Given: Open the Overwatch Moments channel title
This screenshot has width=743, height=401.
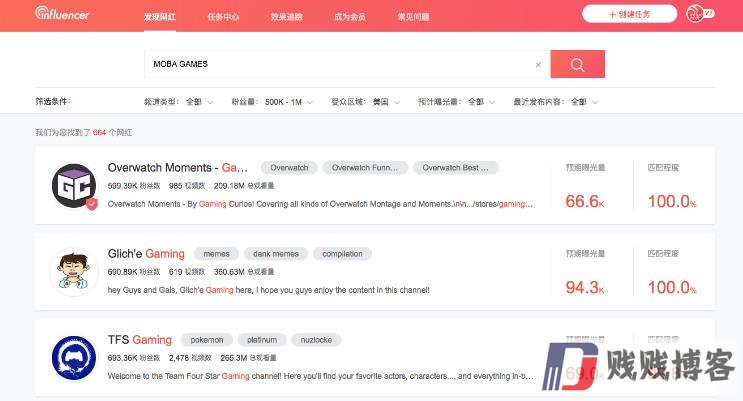Looking at the screenshot, I should 178,168.
